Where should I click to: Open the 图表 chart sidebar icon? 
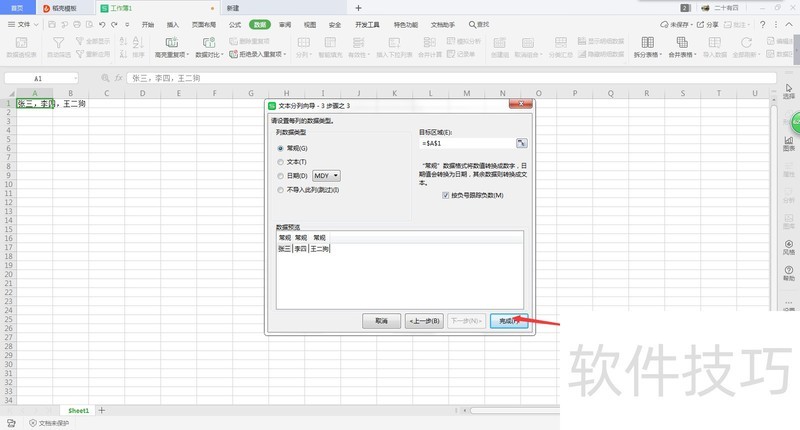click(x=789, y=143)
